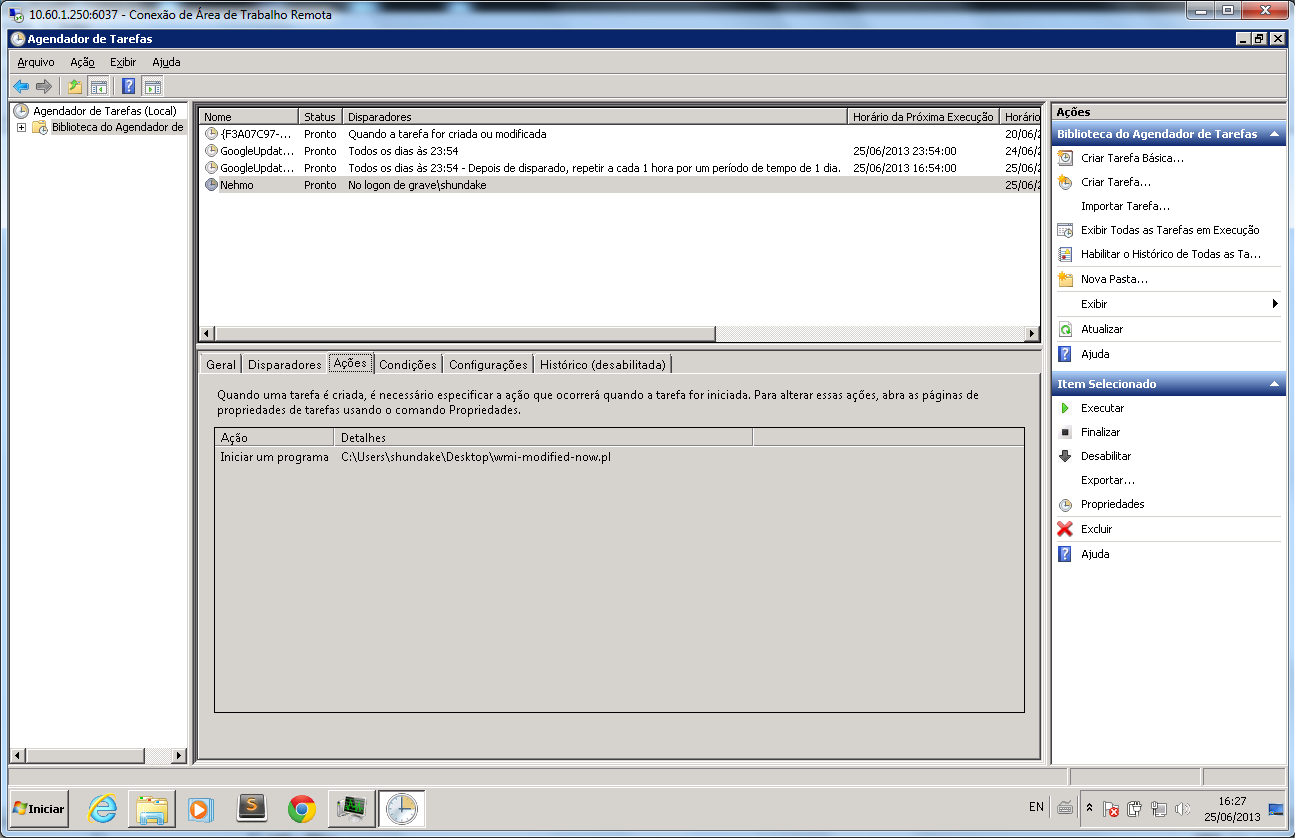Switch to the Geral tab
Viewport: 1295px width, 838px height.
[221, 365]
